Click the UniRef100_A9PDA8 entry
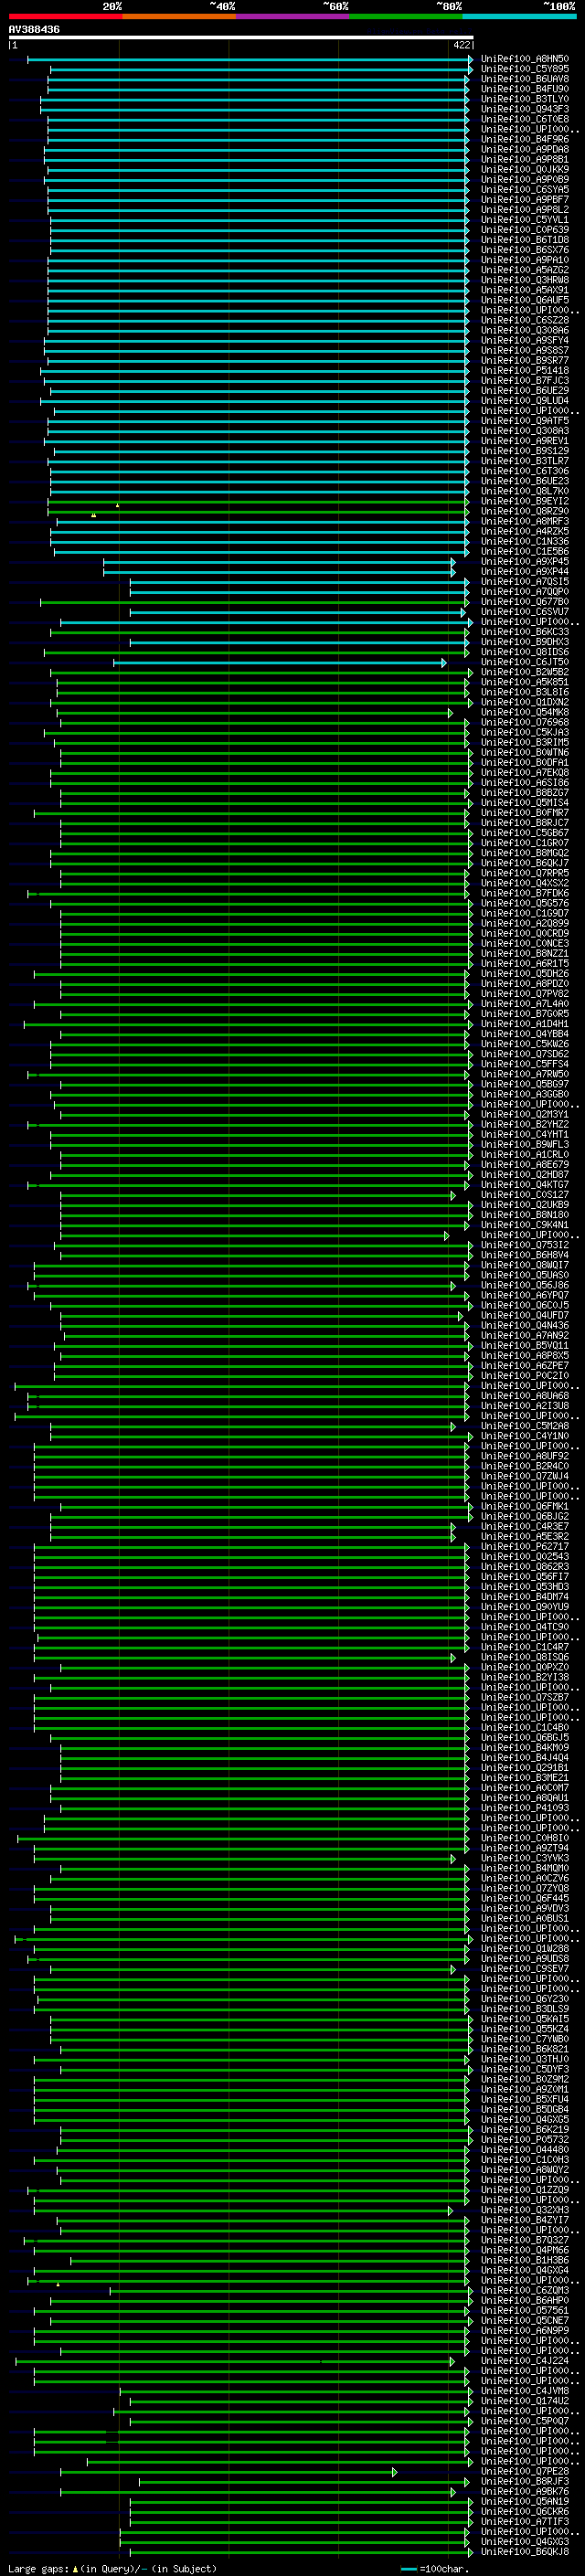This screenshot has width=585, height=2576. tap(524, 149)
